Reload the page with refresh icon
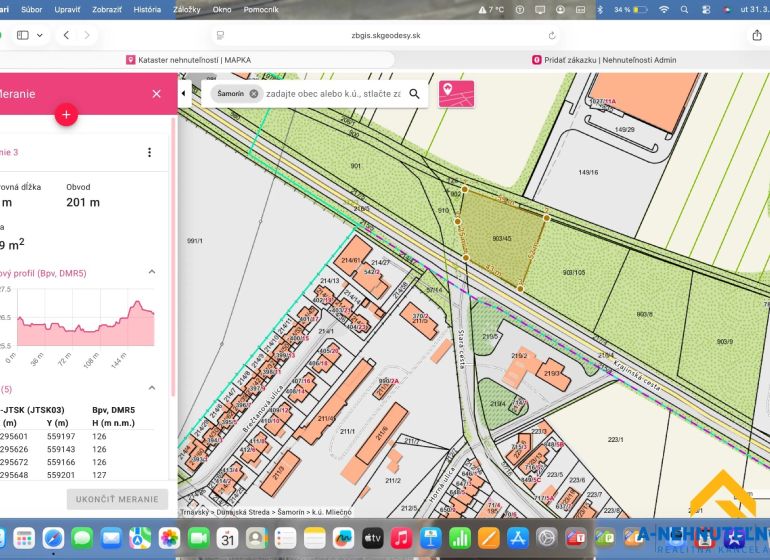The image size is (770, 560). (552, 35)
